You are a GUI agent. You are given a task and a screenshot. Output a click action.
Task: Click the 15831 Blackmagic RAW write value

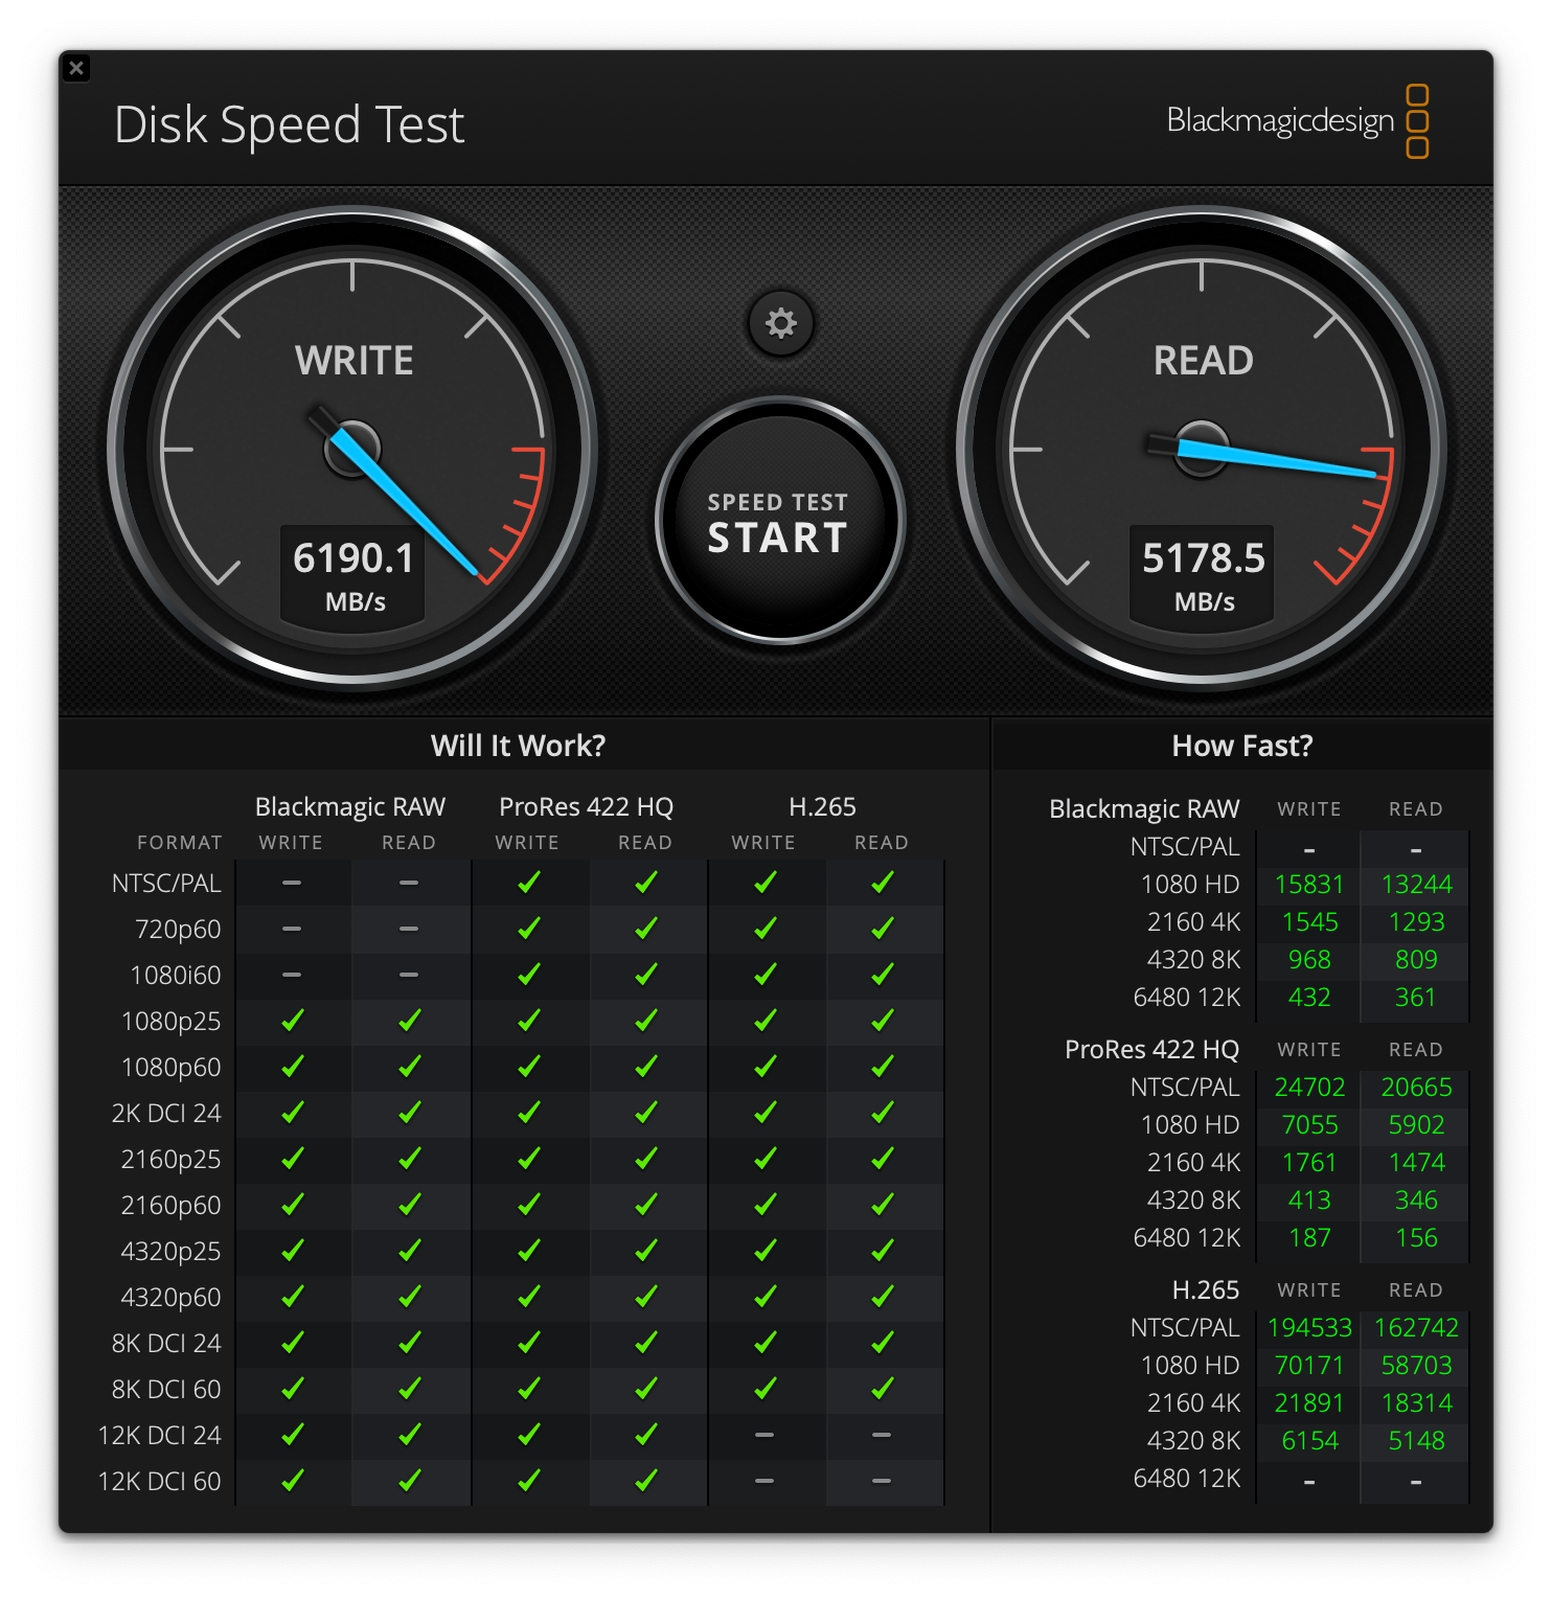1309,885
